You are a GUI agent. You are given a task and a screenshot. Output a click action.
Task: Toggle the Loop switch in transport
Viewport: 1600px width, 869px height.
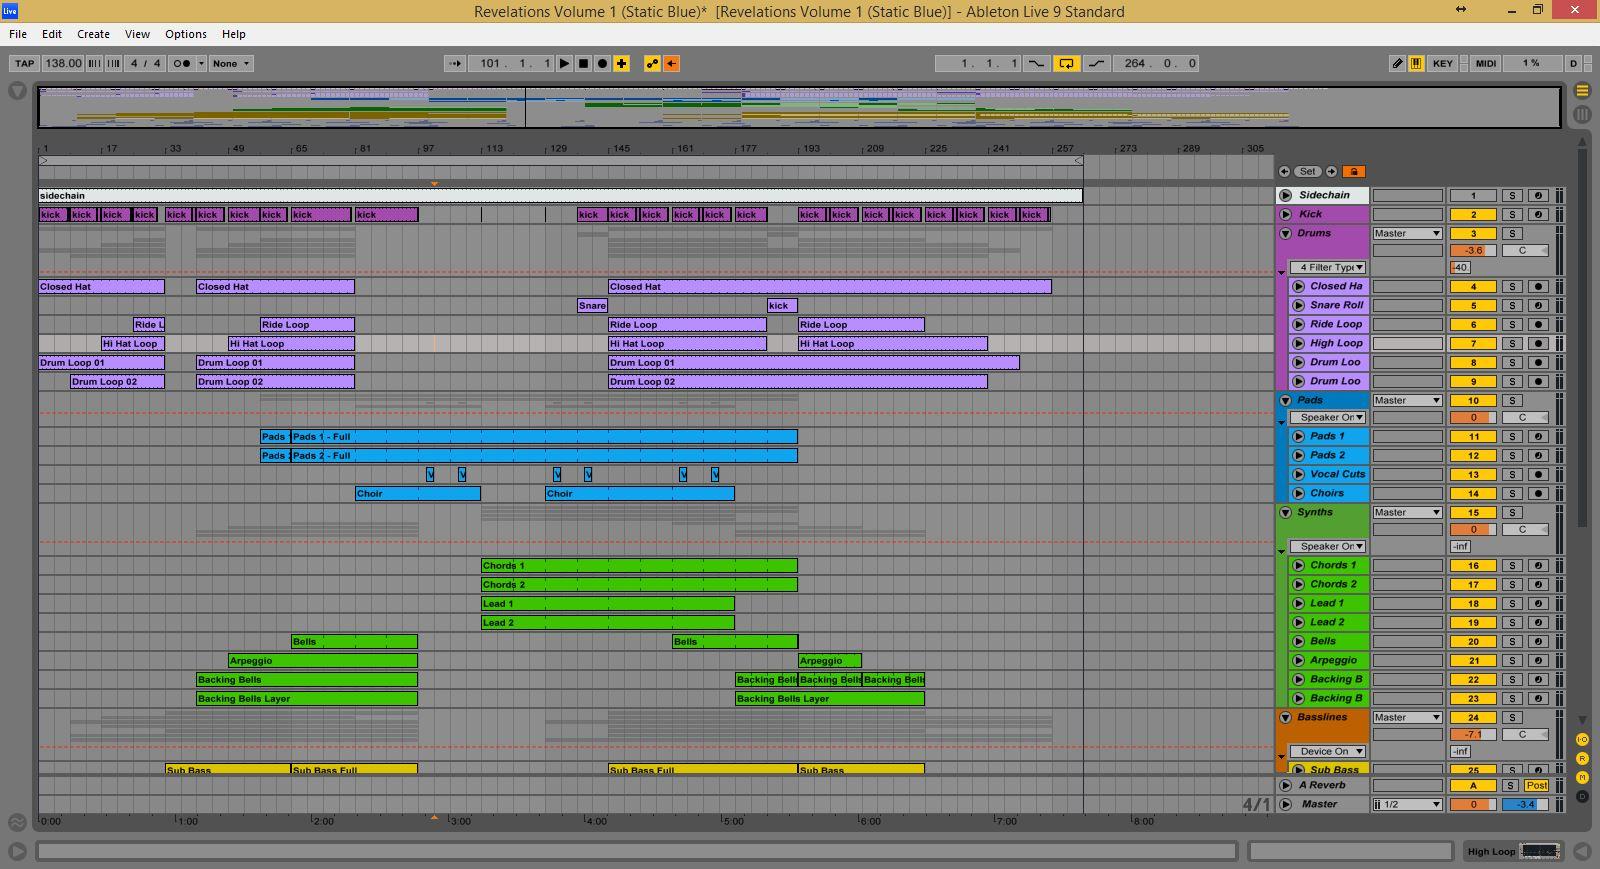1066,63
